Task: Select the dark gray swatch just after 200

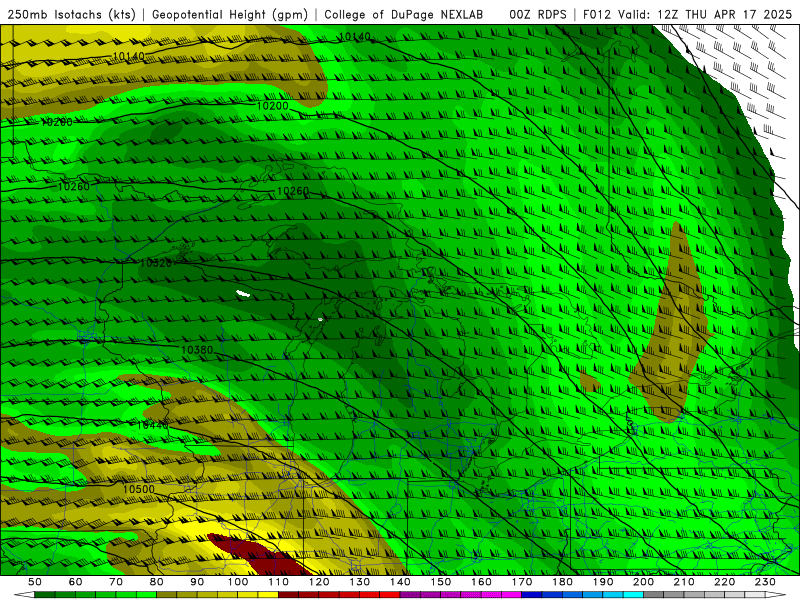Action: (654, 594)
